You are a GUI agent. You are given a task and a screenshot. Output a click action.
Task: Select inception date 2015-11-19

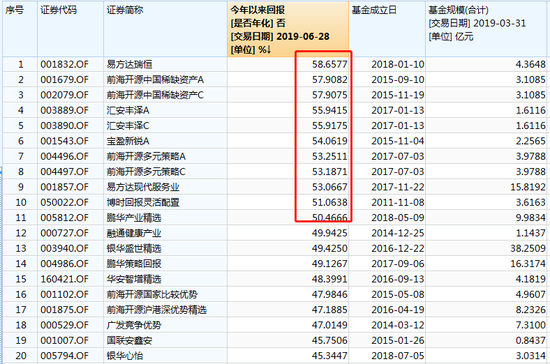[x=398, y=95]
